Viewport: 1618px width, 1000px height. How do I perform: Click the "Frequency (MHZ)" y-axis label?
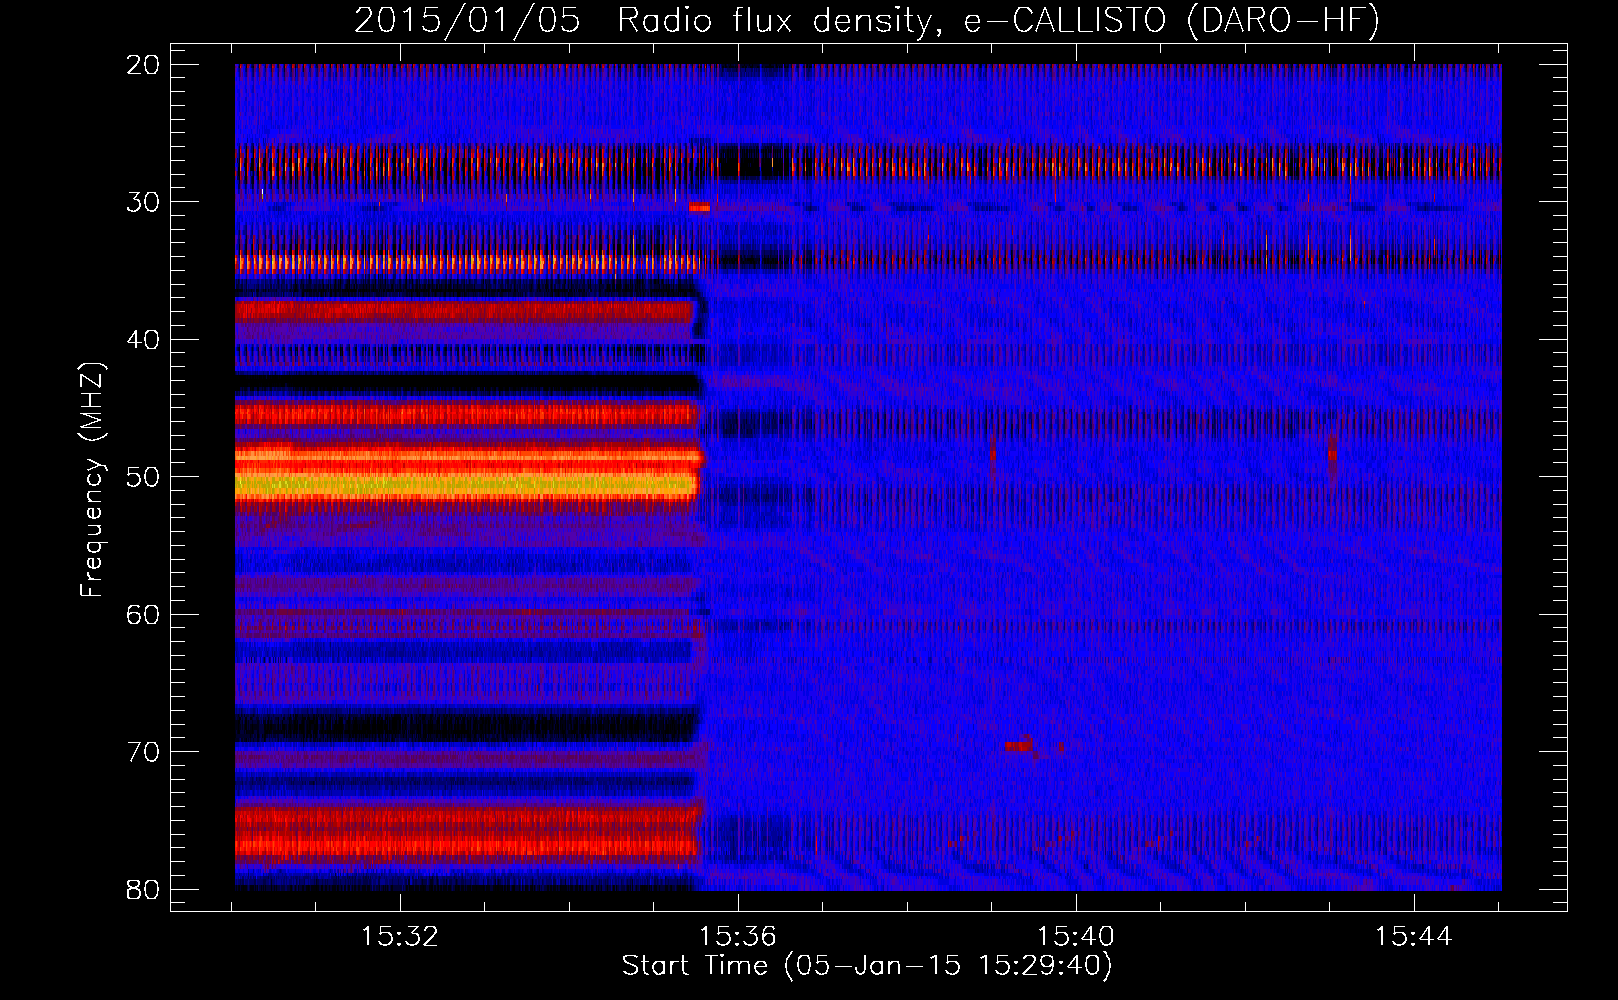[92, 480]
